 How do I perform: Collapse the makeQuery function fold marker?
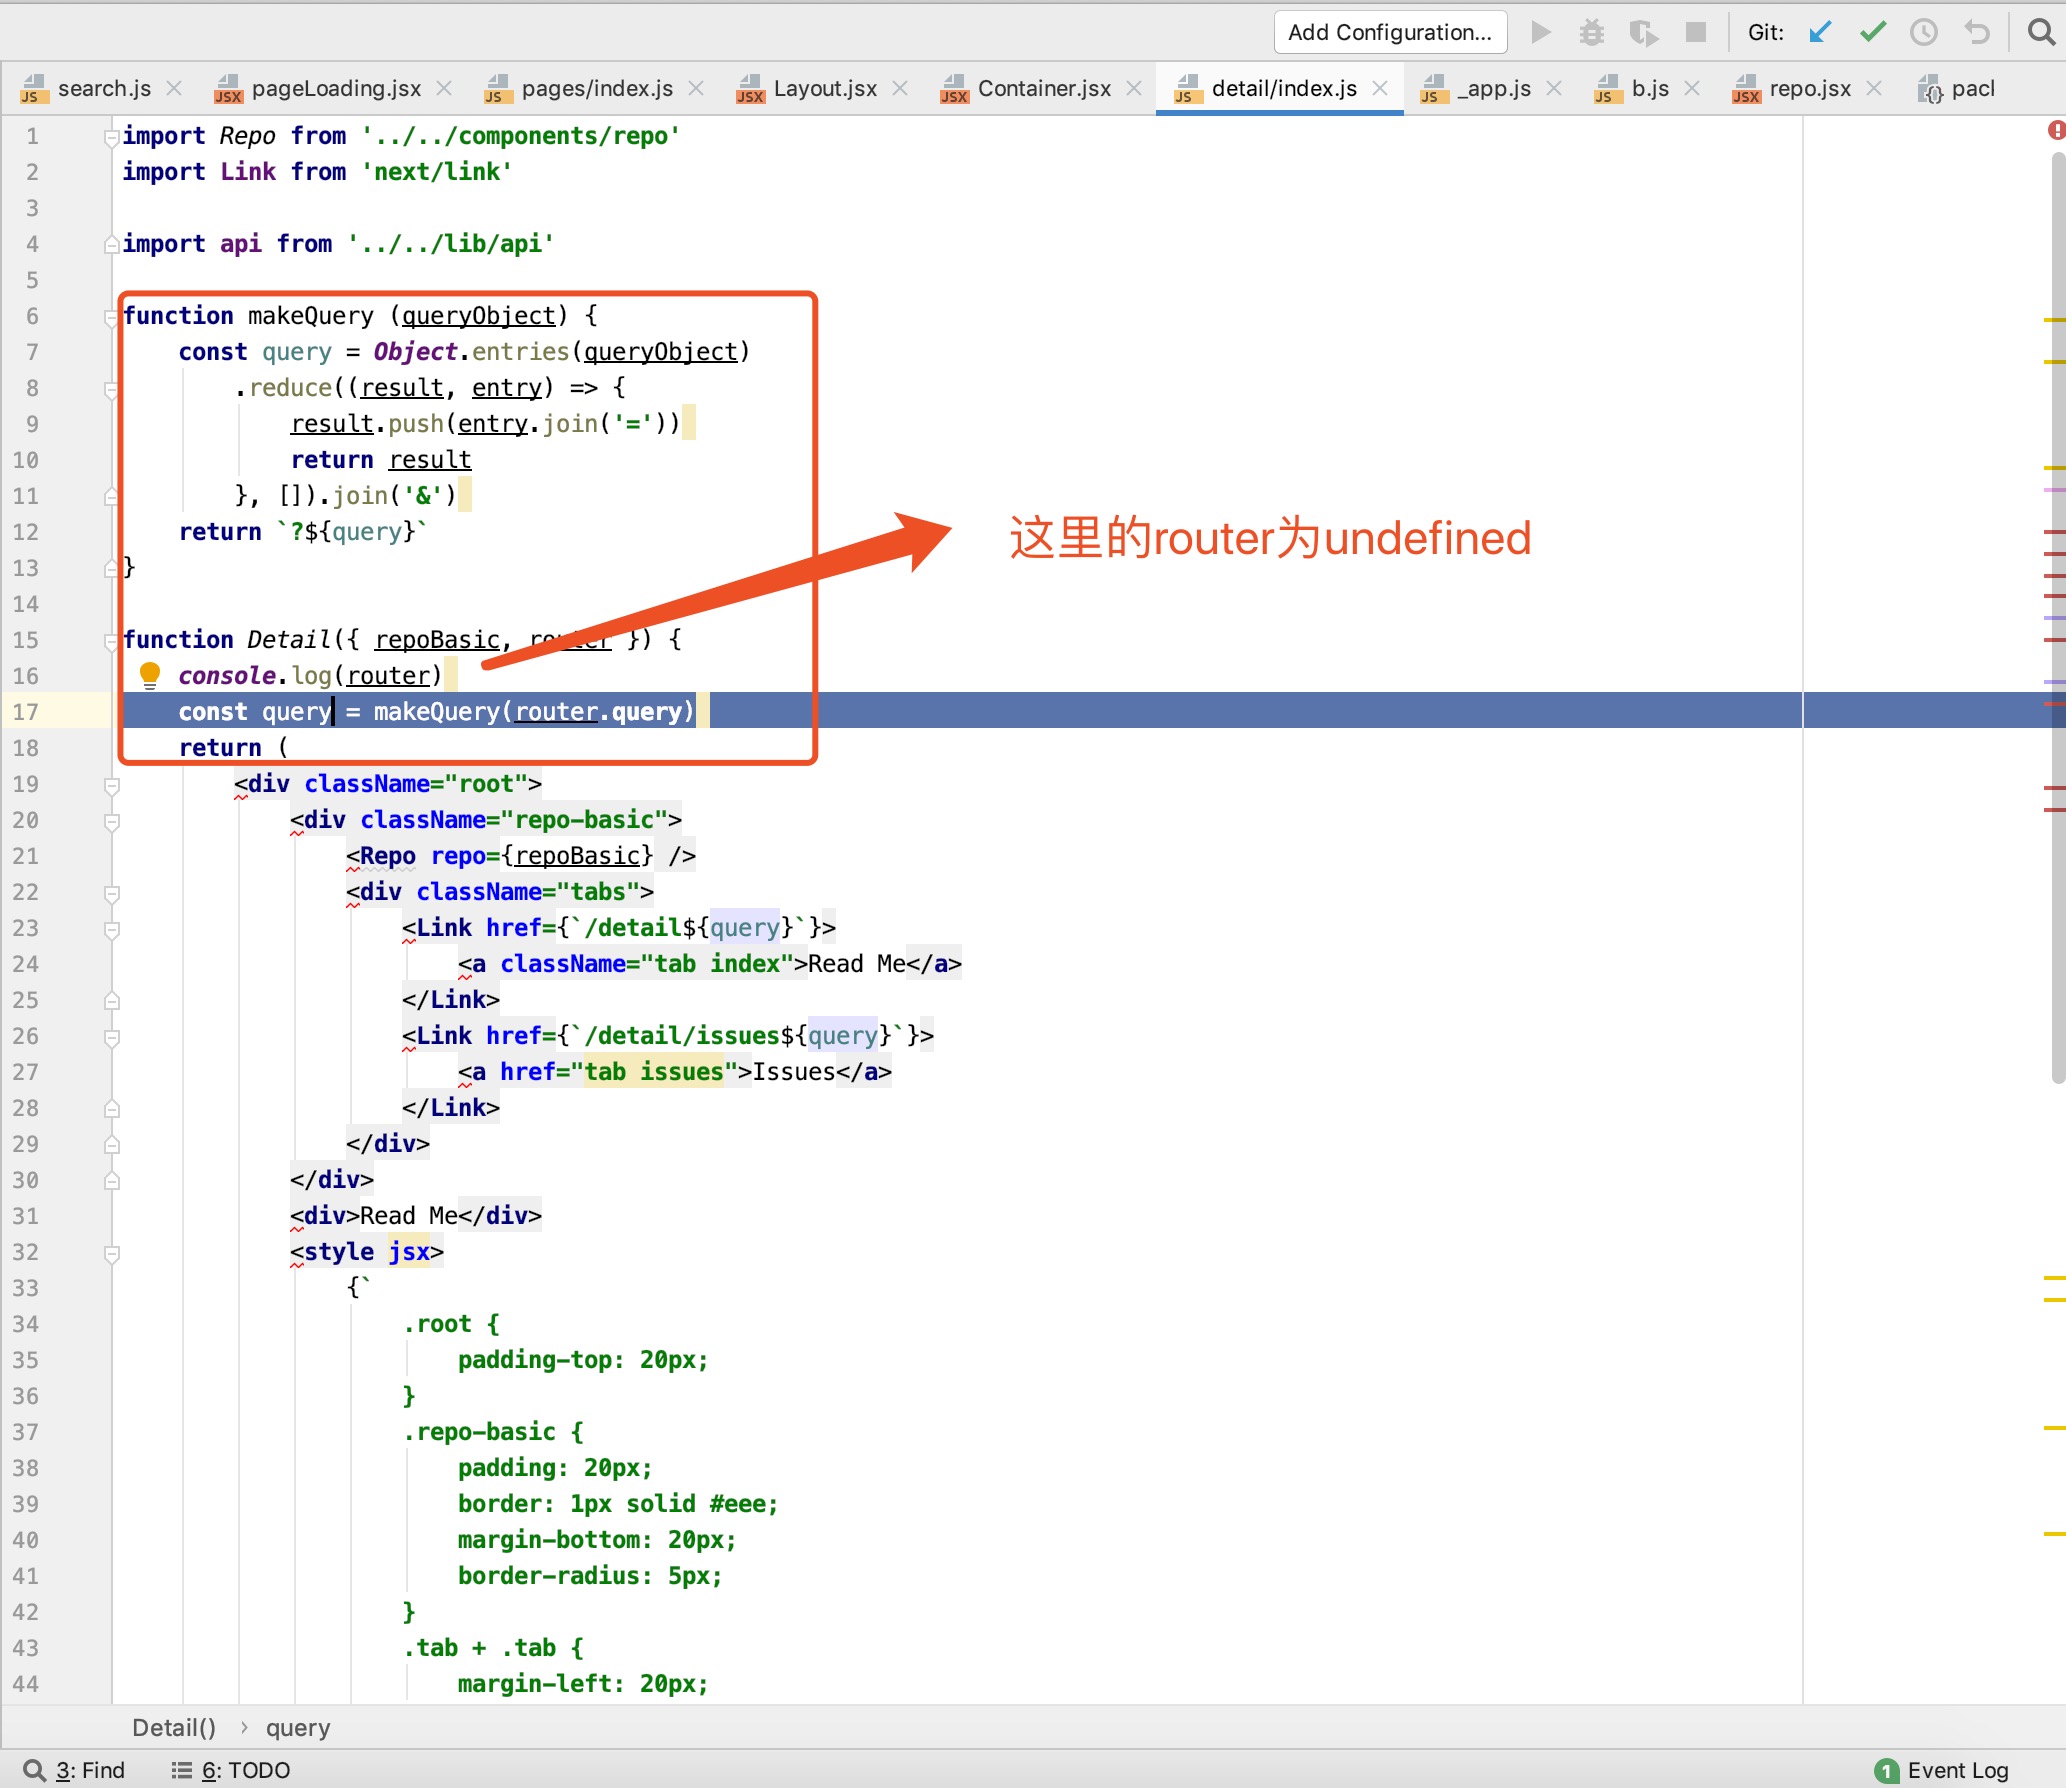111,317
